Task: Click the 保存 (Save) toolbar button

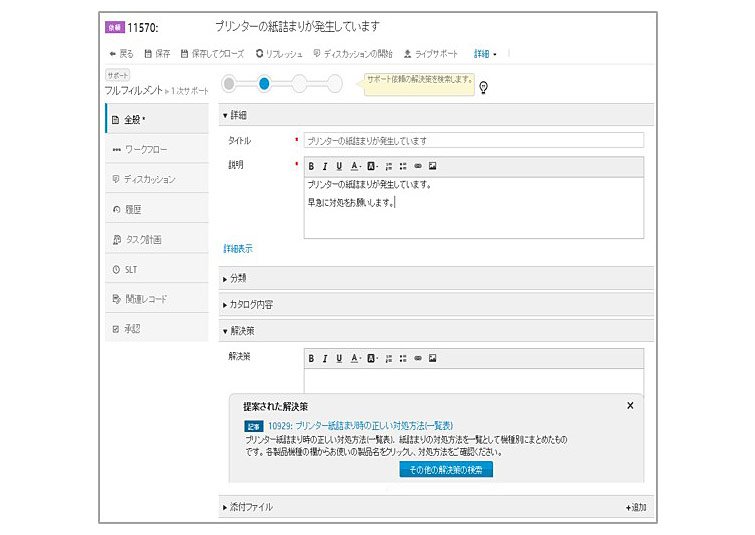Action: tap(157, 53)
